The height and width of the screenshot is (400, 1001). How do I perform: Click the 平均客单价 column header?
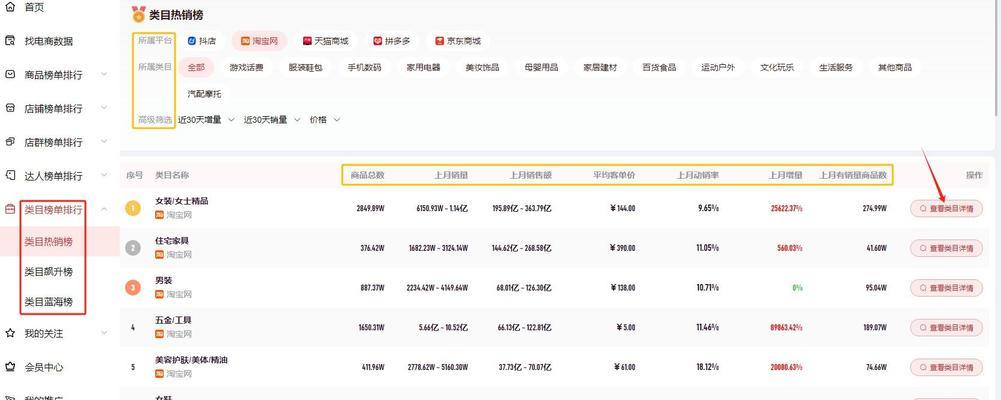coord(614,175)
